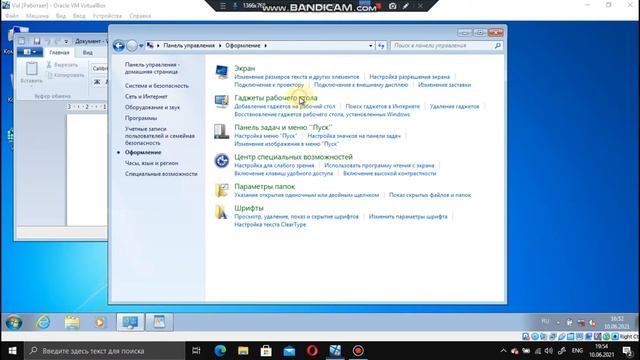Select the Главная tab in WordPad
The height and width of the screenshot is (360, 640).
[x=59, y=53]
